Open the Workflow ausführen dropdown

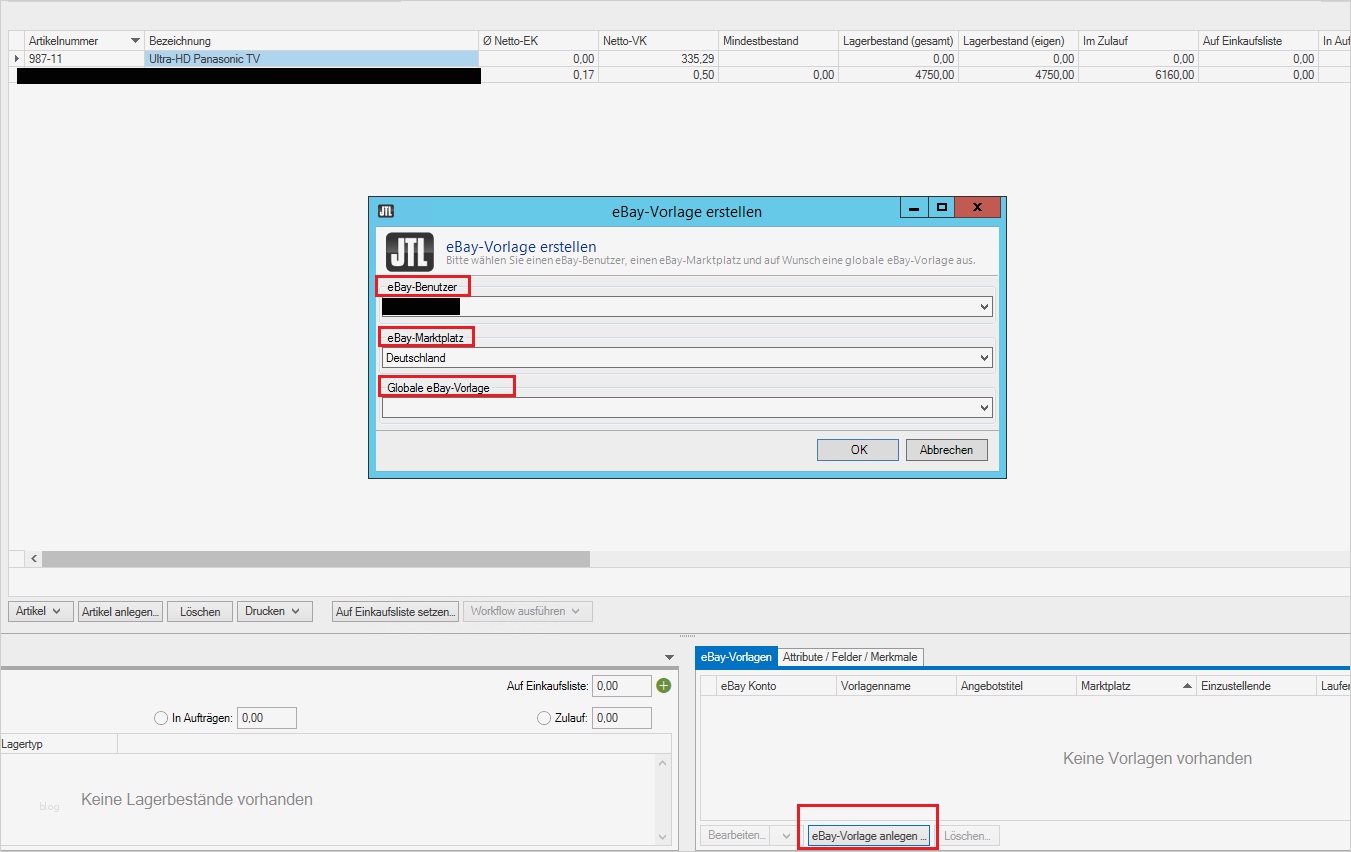pos(528,611)
